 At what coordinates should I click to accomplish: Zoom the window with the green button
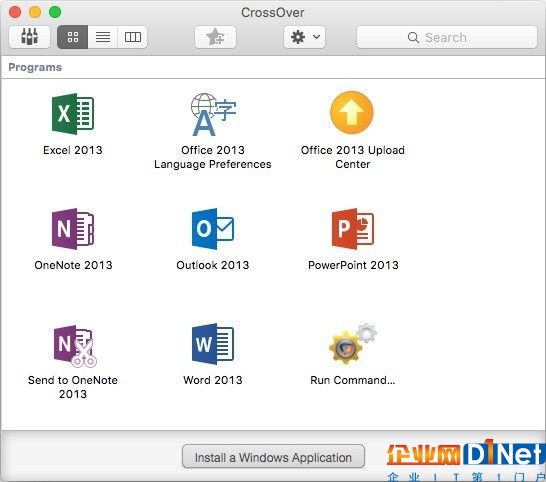(x=55, y=12)
